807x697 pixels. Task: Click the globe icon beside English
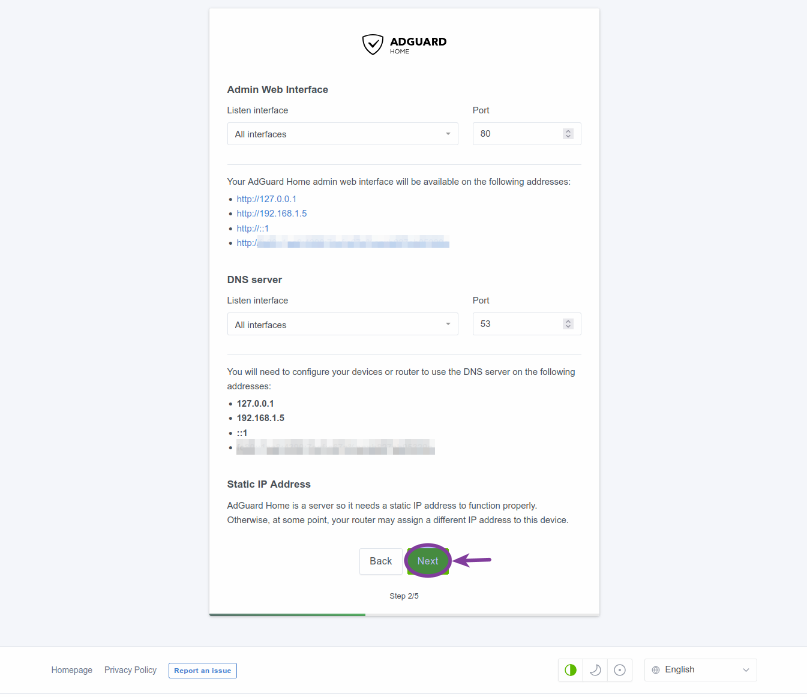click(656, 669)
